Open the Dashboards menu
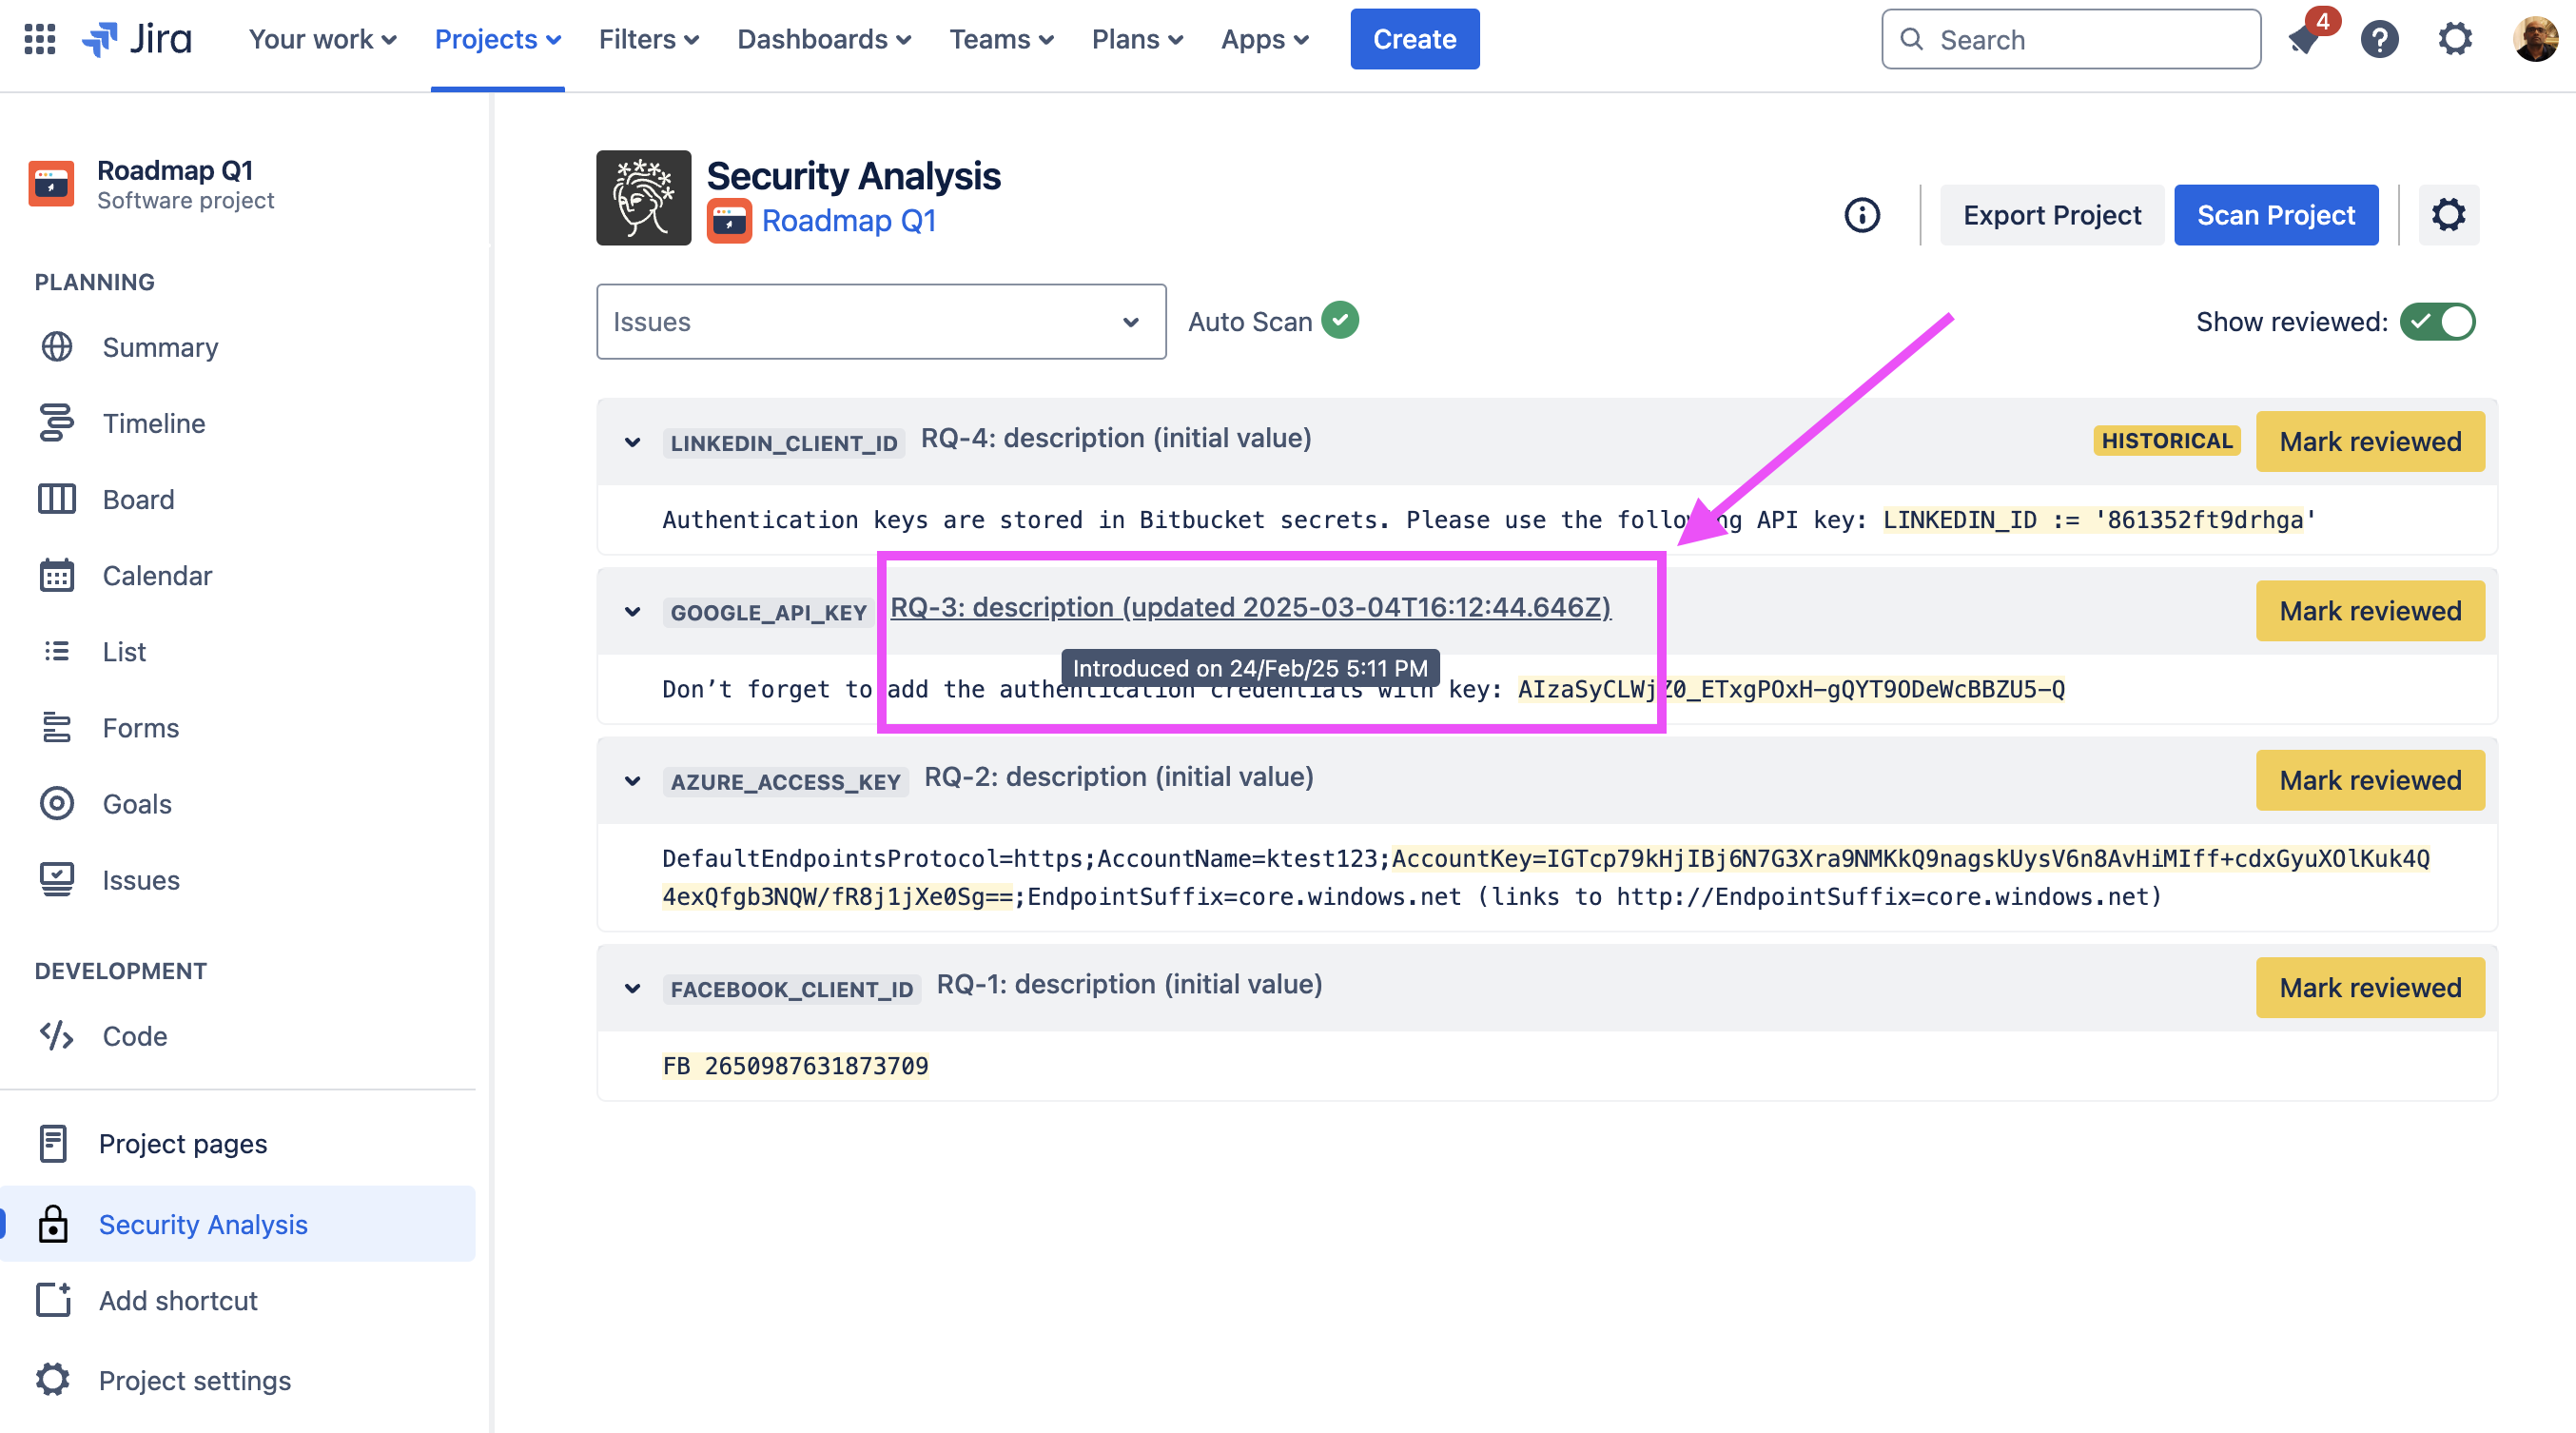Screen dimensions: 2576x1433 click(824, 39)
